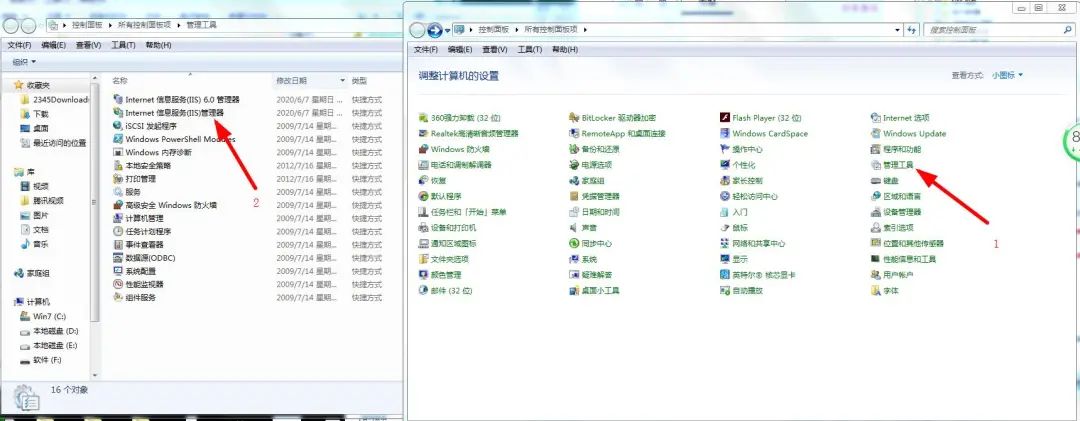Click the 程序和功能 link

coord(902,149)
